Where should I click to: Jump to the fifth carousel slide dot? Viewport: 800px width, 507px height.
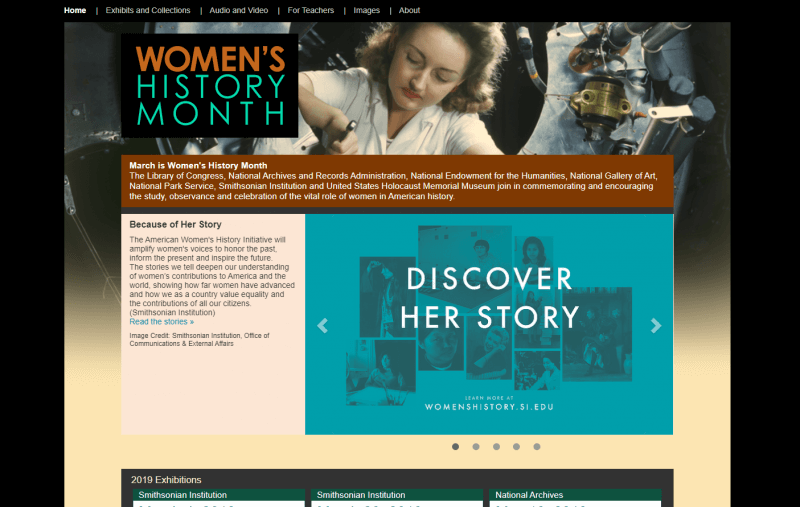tap(537, 447)
